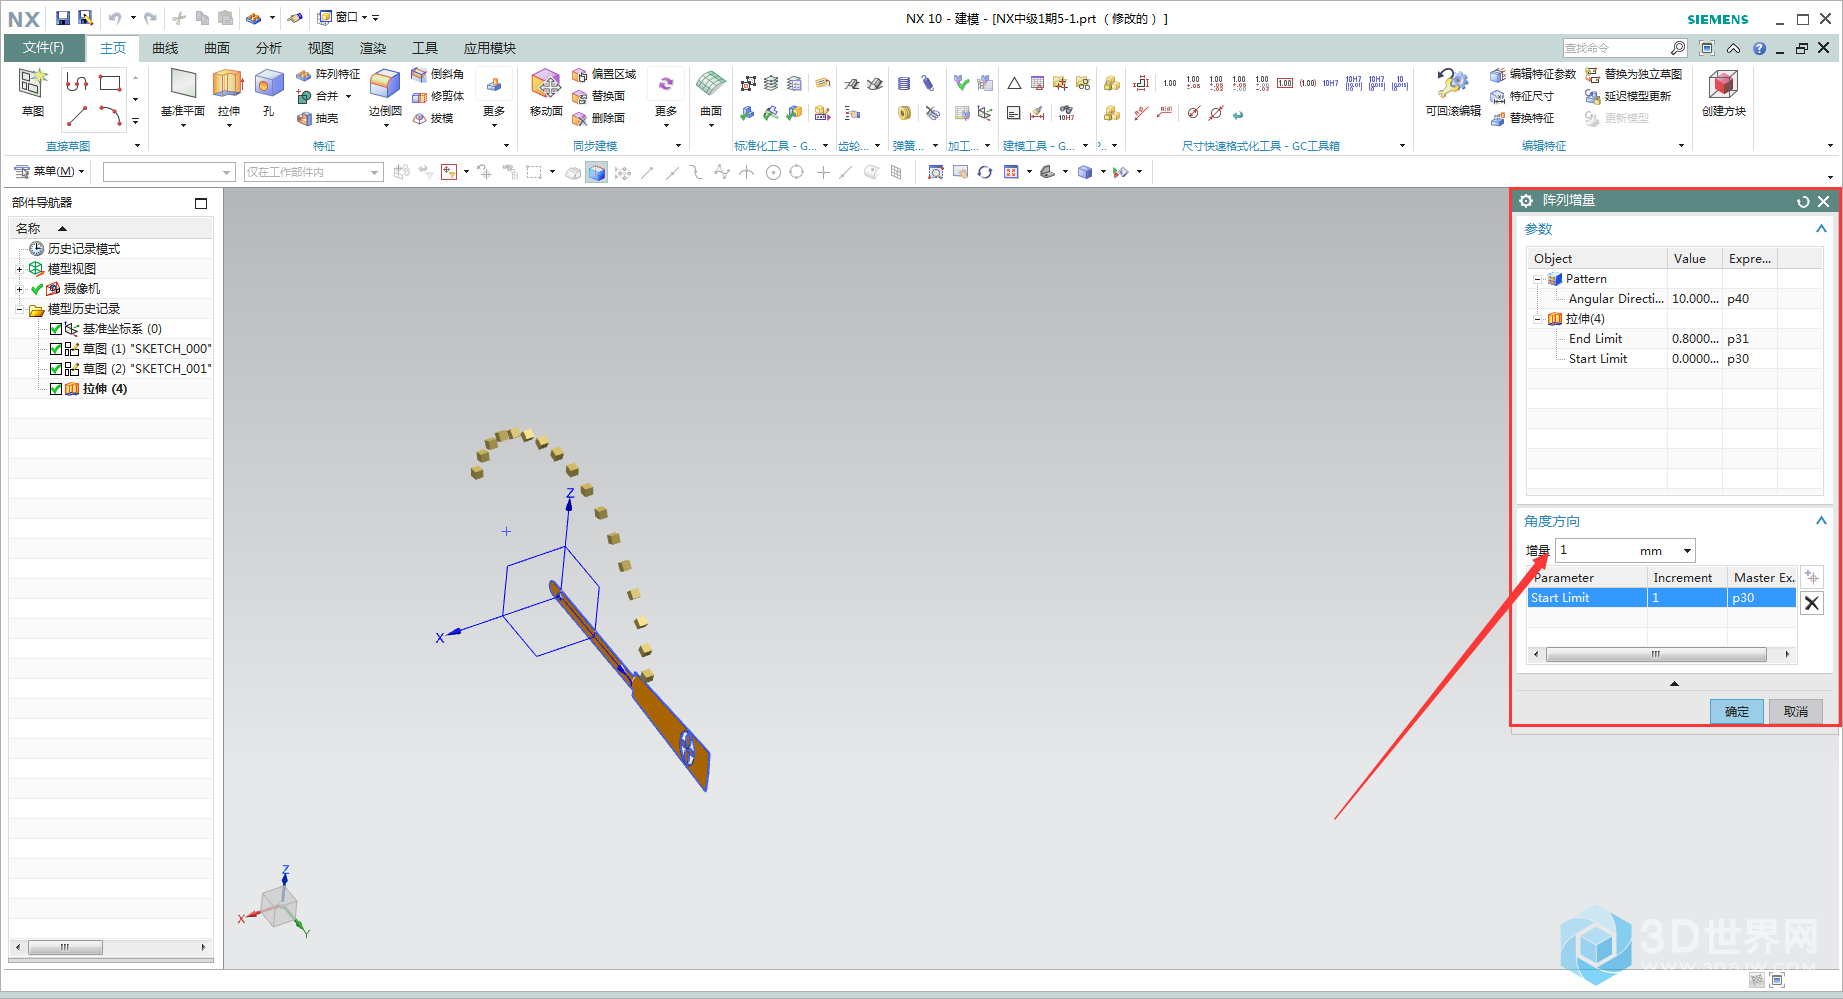This screenshot has height=999, width=1843.
Task: Switch to the 分析 tab
Action: tap(269, 48)
